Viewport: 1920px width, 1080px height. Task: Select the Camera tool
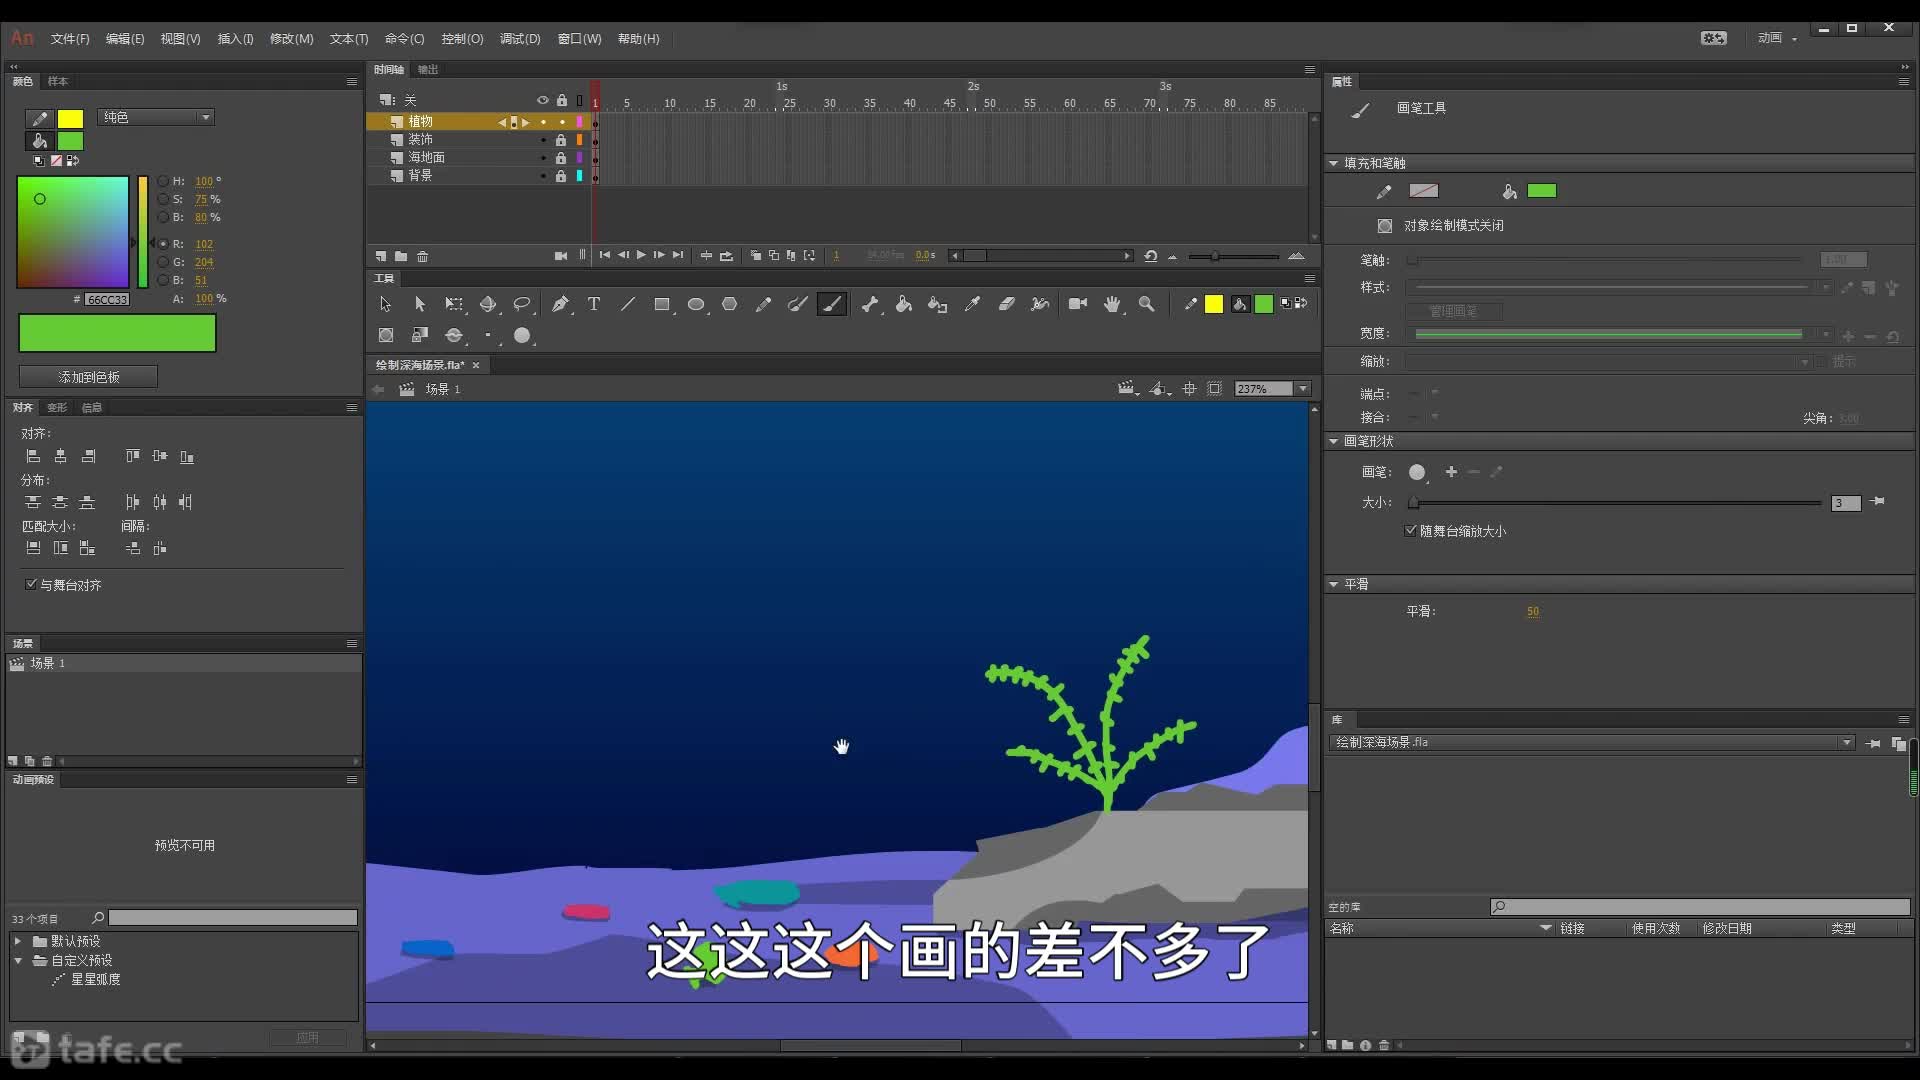[x=1078, y=304]
